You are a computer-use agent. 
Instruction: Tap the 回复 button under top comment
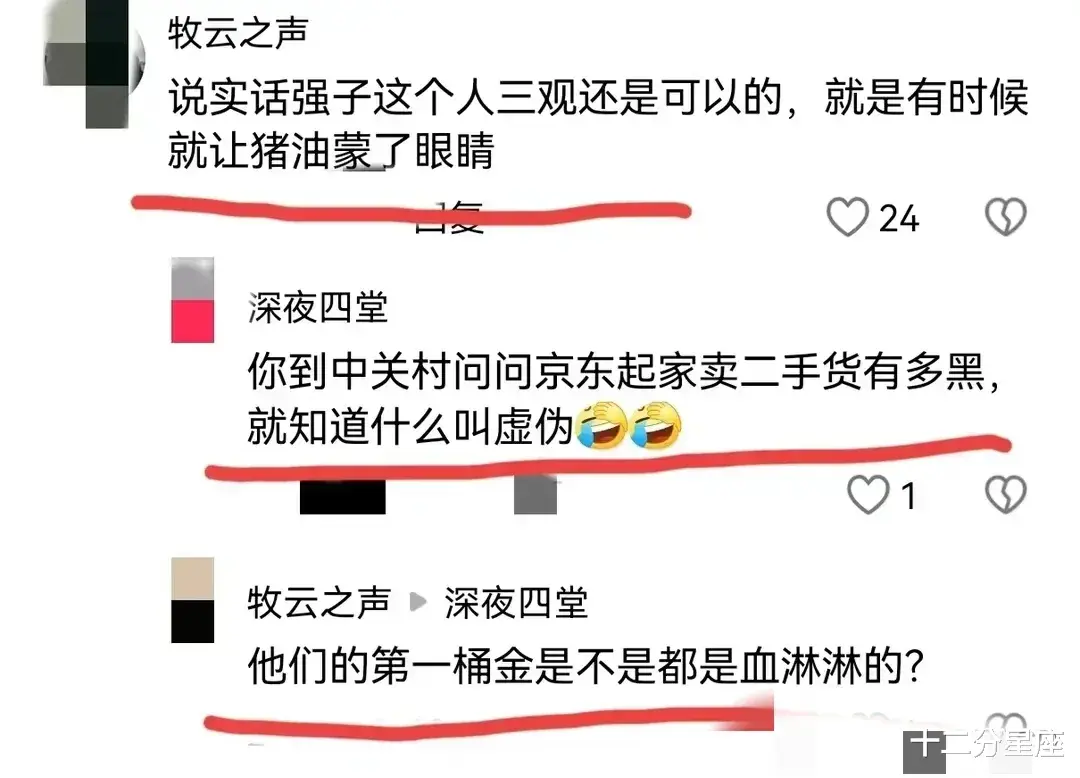tap(449, 218)
